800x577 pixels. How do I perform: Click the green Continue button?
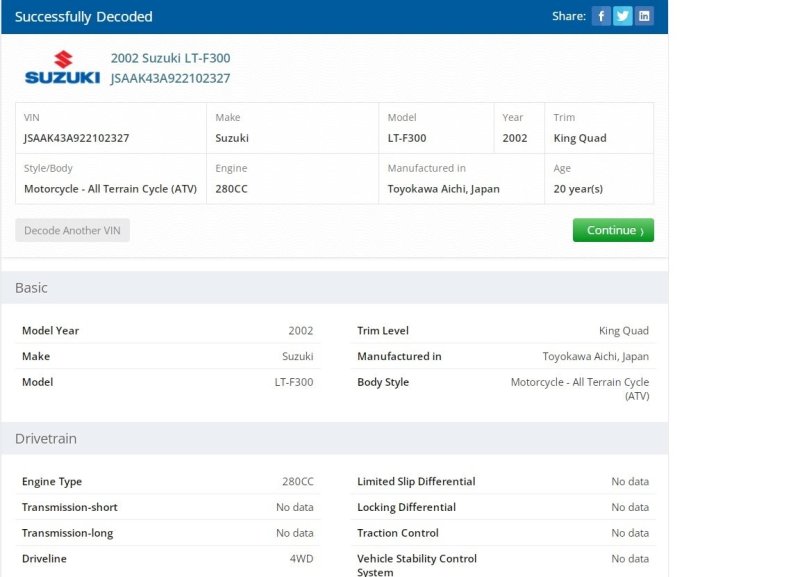point(613,230)
